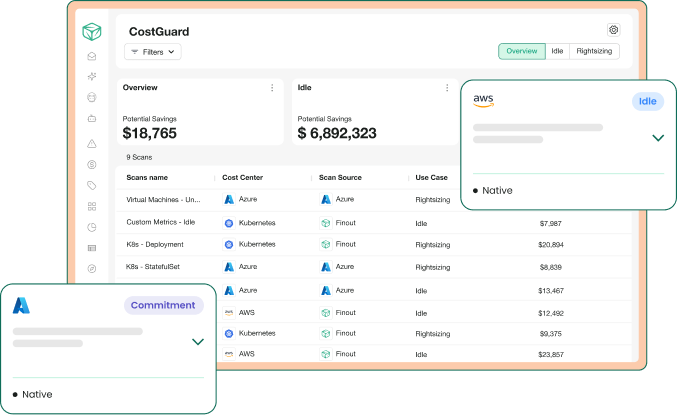Image resolution: width=677 pixels, height=415 pixels.
Task: Click the $ 6,892,323 Idle potential savings value
Action: click(337, 133)
